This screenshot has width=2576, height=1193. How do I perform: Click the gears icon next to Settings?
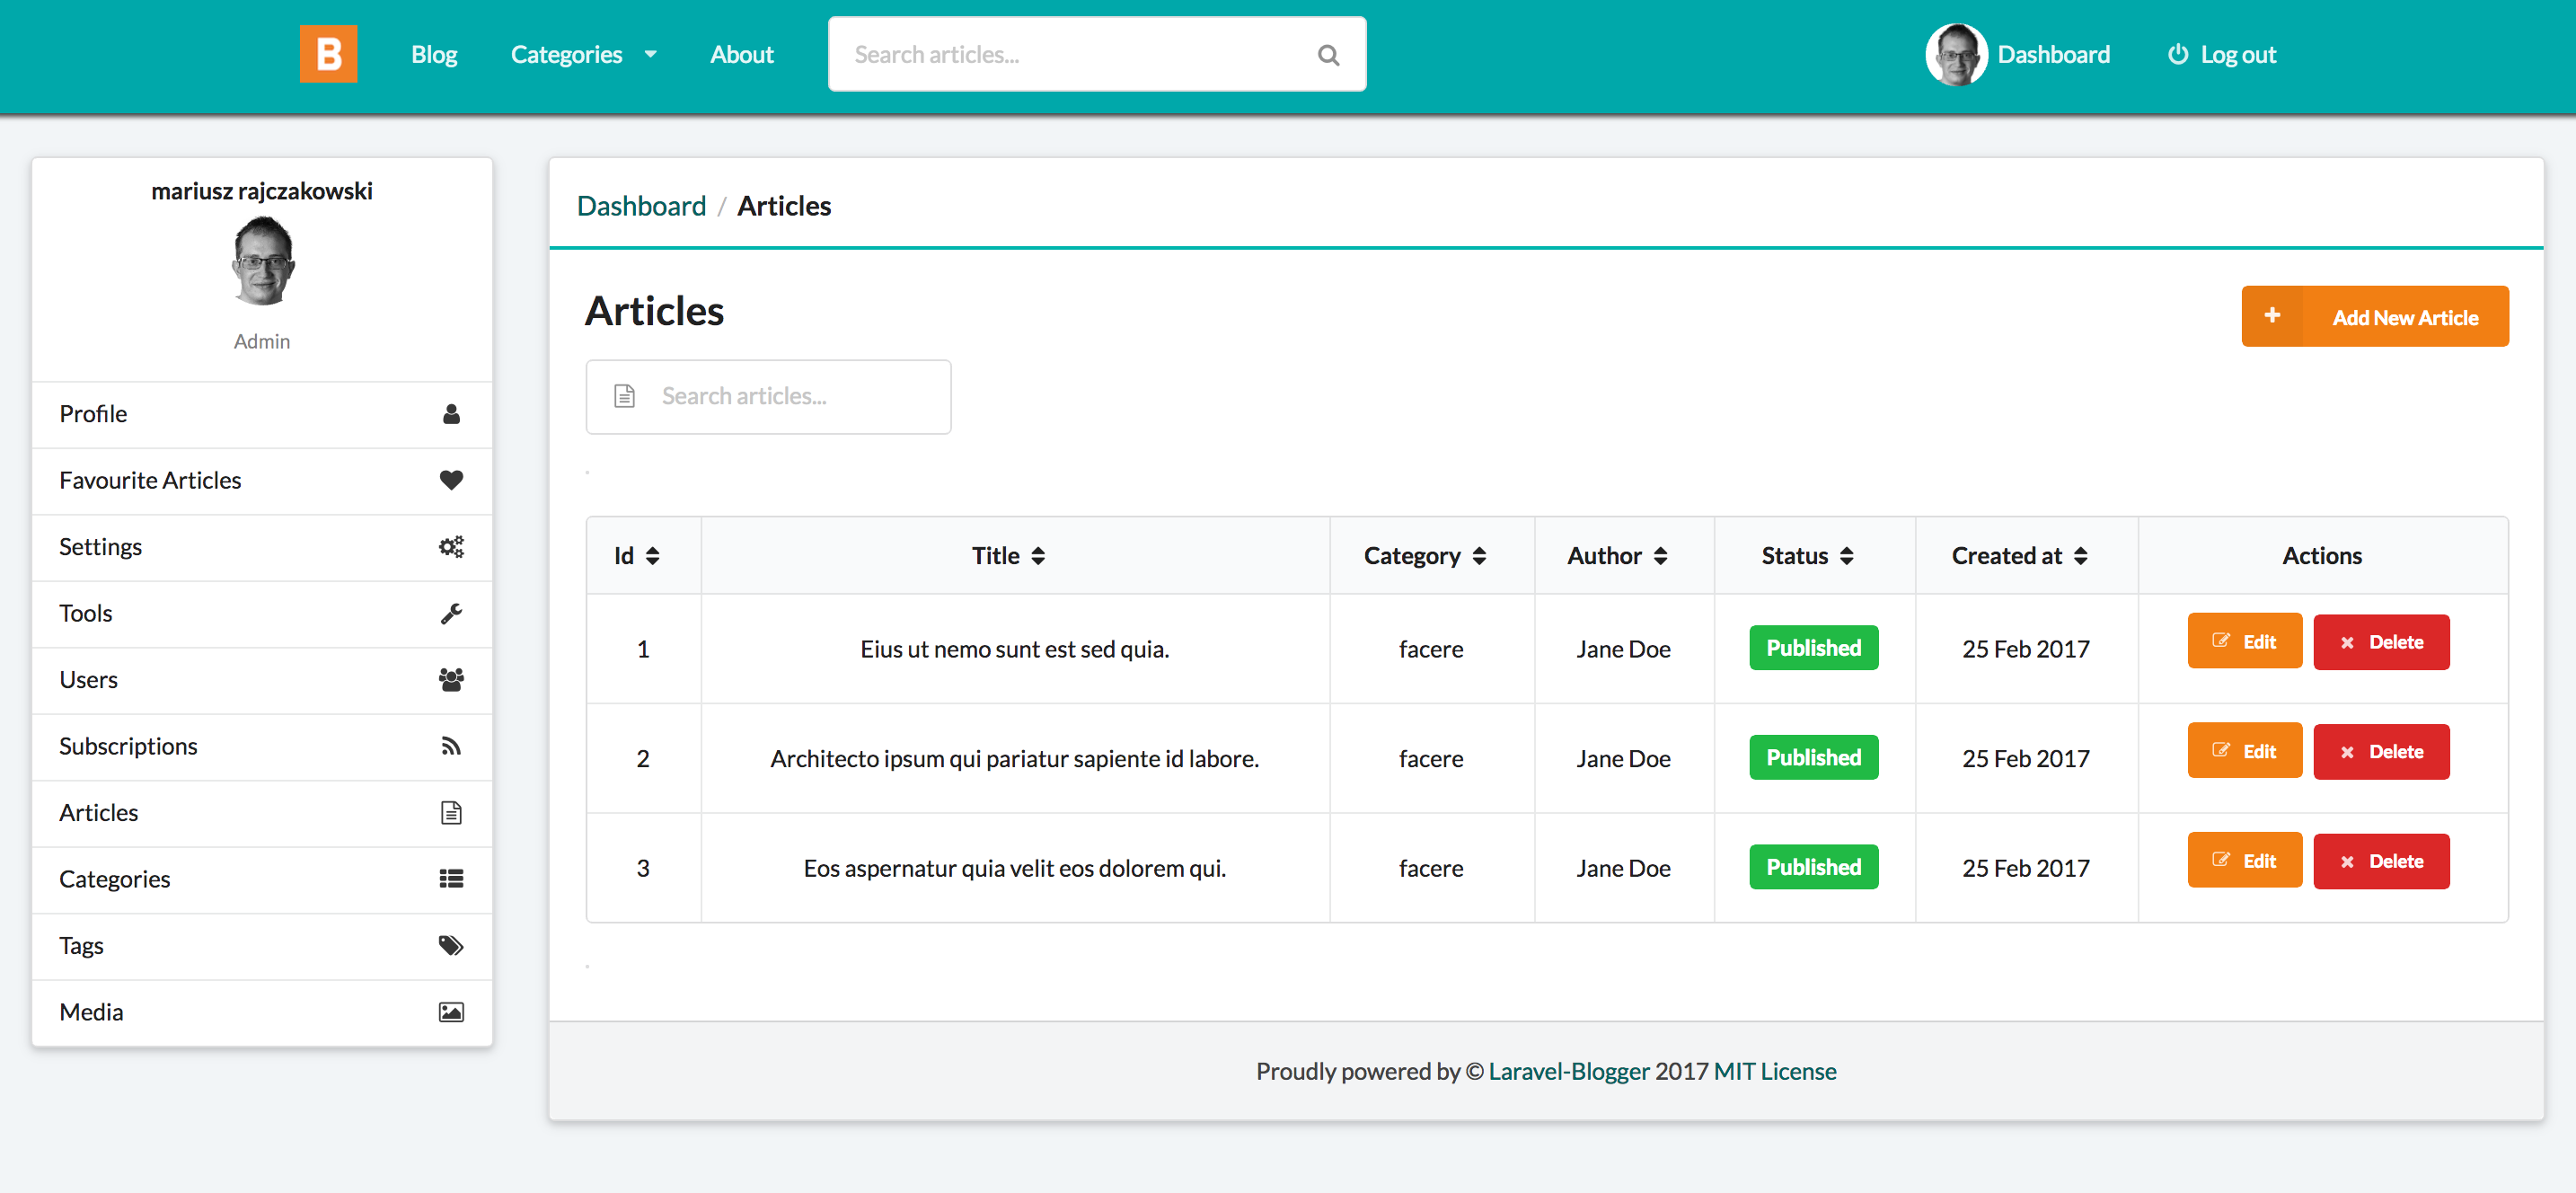451,546
